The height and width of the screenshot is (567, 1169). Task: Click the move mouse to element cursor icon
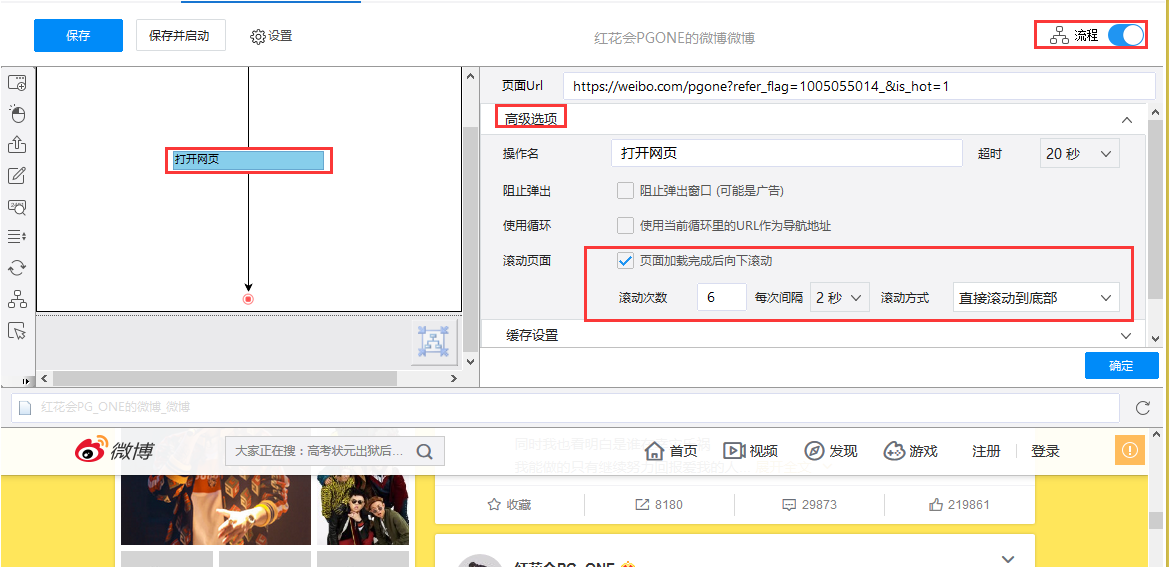click(x=16, y=330)
